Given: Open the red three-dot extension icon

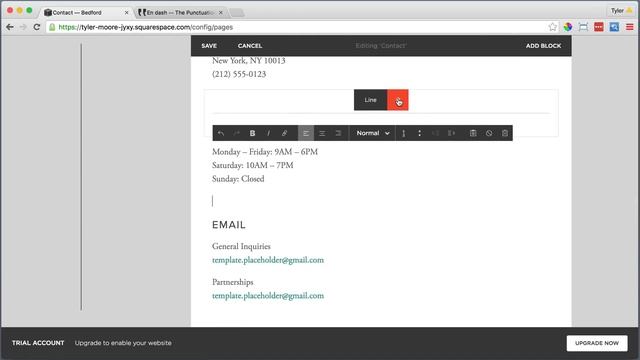Looking at the screenshot, I should point(599,27).
